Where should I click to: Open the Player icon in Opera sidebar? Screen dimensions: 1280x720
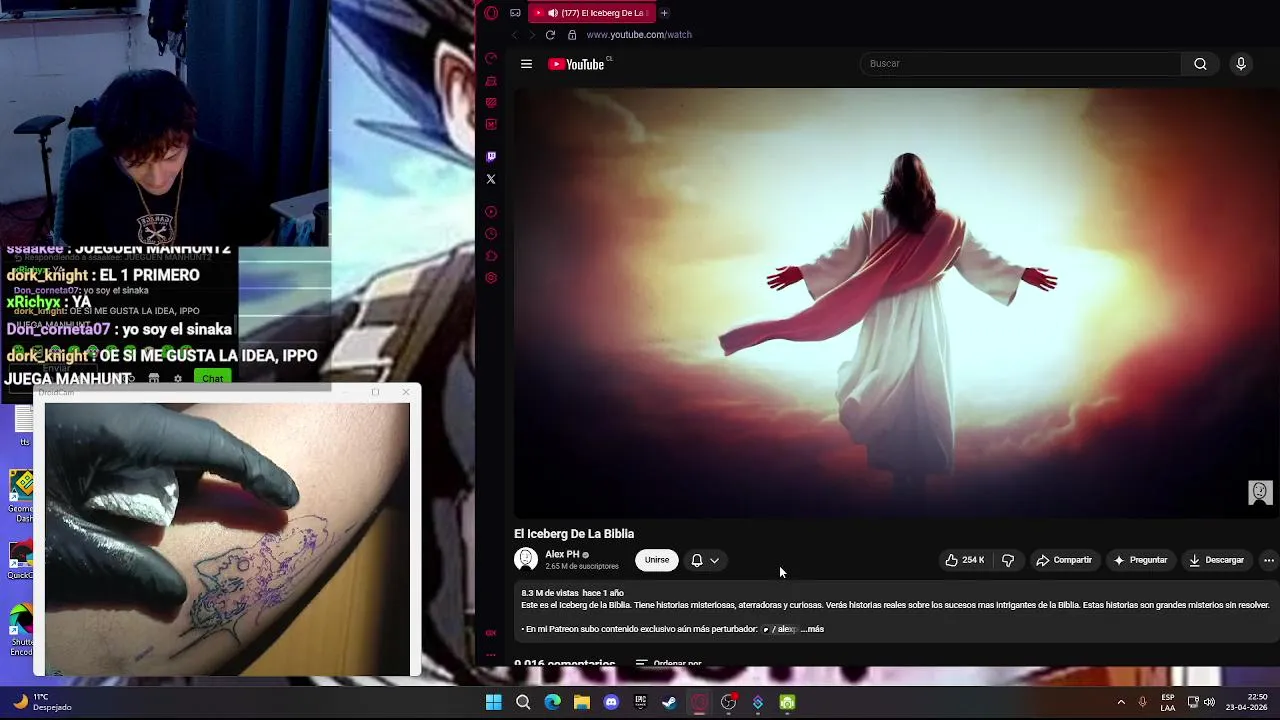491,212
